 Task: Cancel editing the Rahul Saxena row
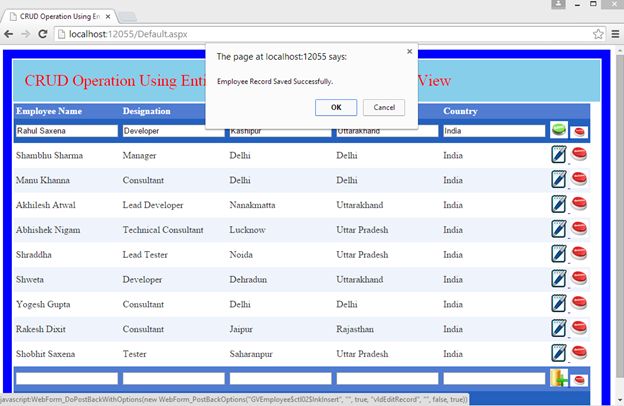(579, 132)
